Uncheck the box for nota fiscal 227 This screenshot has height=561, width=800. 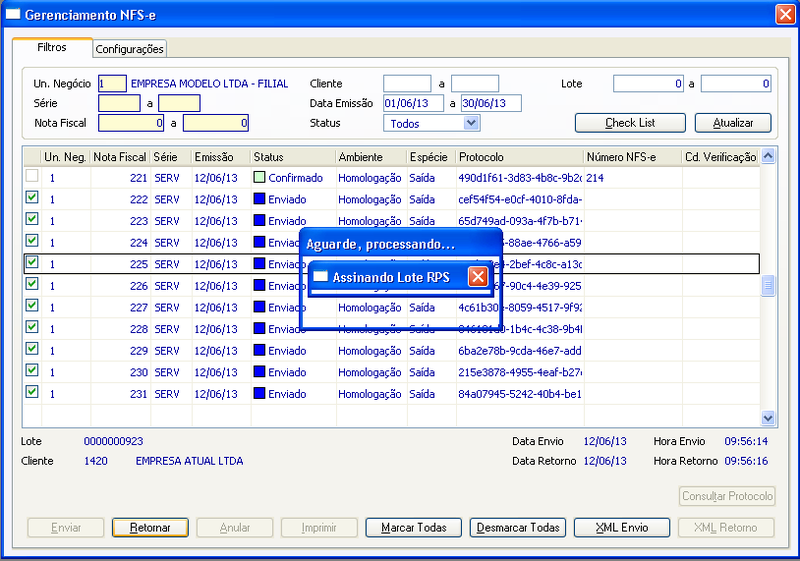click(x=32, y=305)
